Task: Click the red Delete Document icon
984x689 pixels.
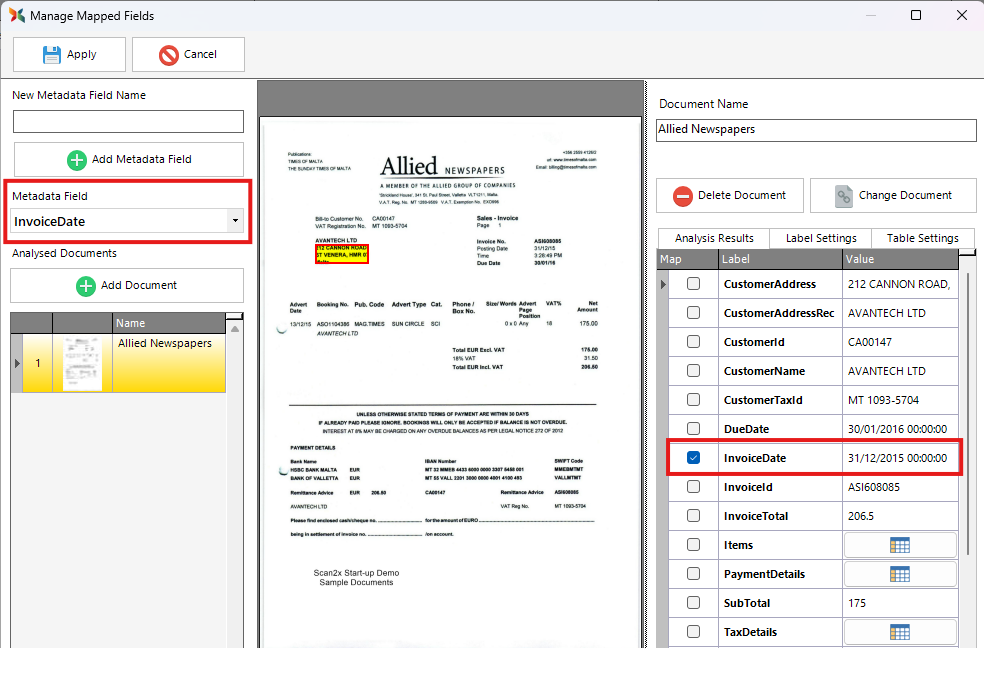Action: [683, 196]
